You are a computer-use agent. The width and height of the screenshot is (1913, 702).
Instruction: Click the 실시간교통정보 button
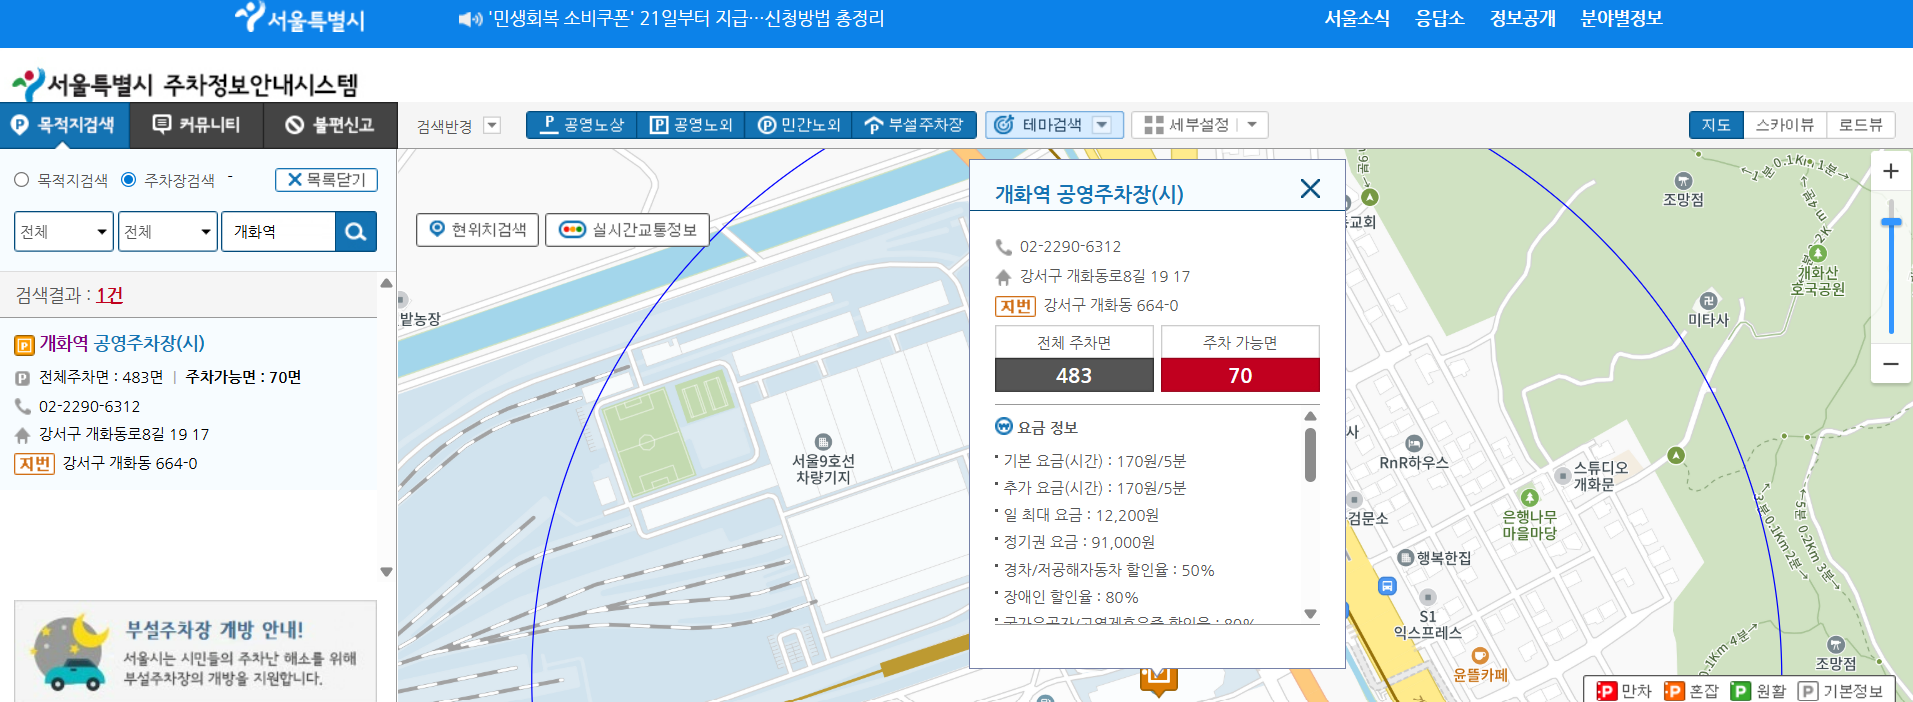click(x=627, y=229)
